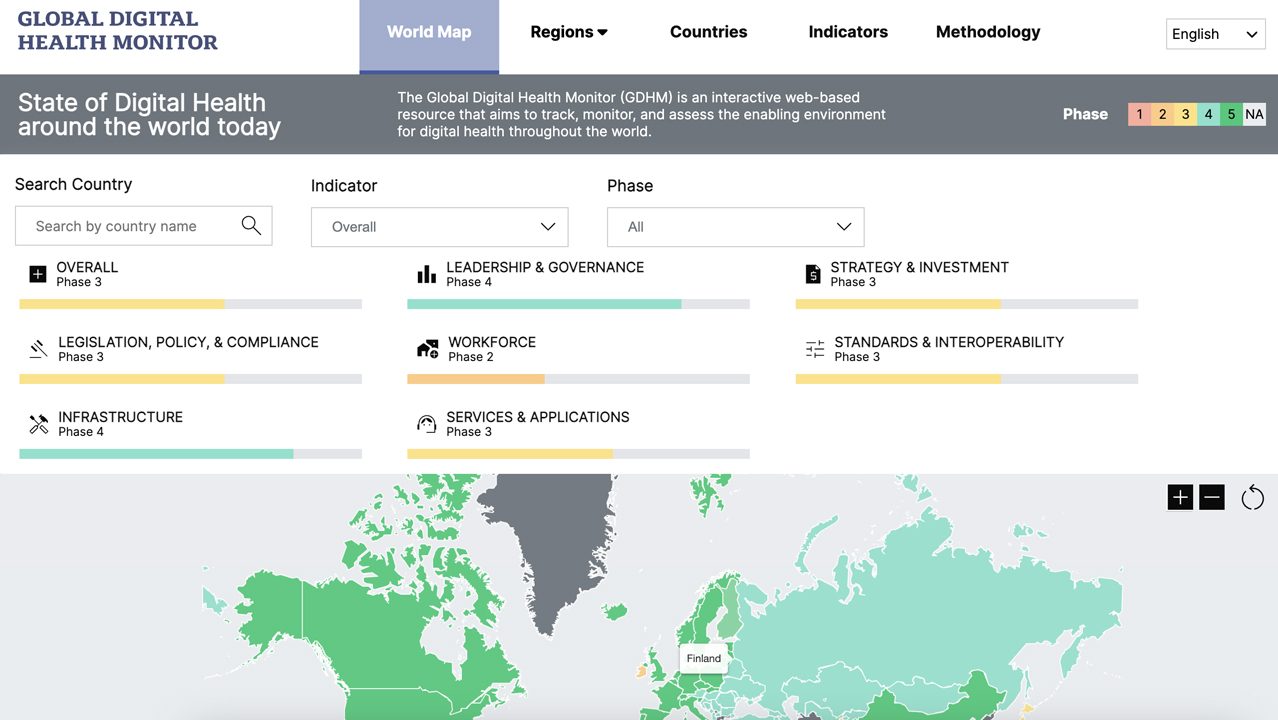Click the LEGISLATION, POLICY, & COMPLIANCE label
1278x720 pixels.
(188, 342)
